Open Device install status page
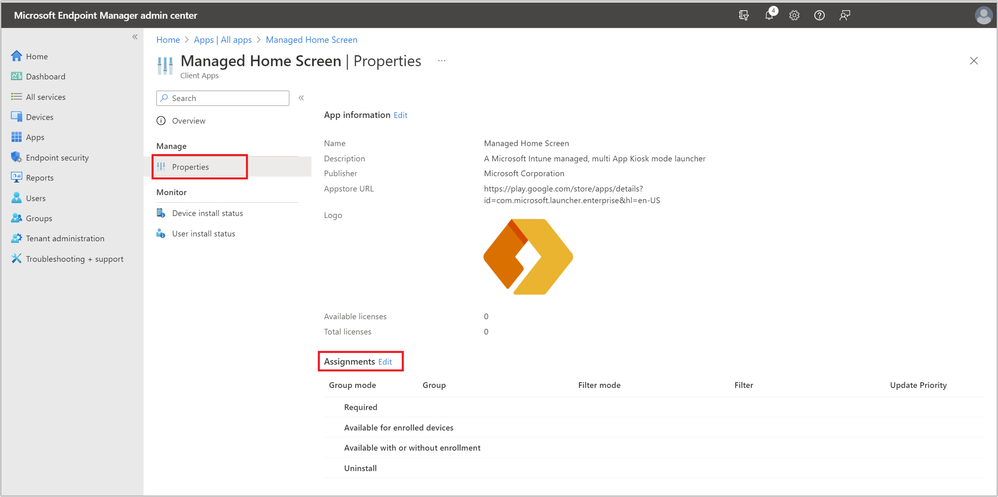 (207, 213)
